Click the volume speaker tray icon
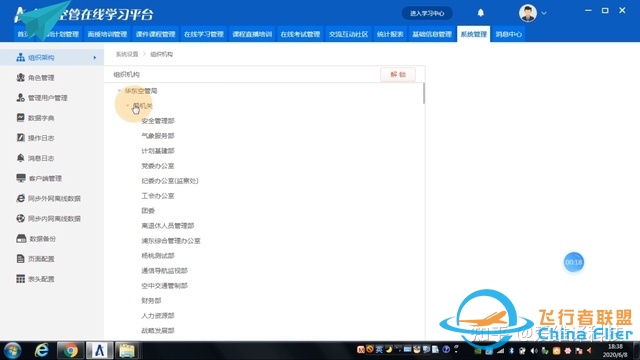The image size is (640, 360). pos(534,351)
